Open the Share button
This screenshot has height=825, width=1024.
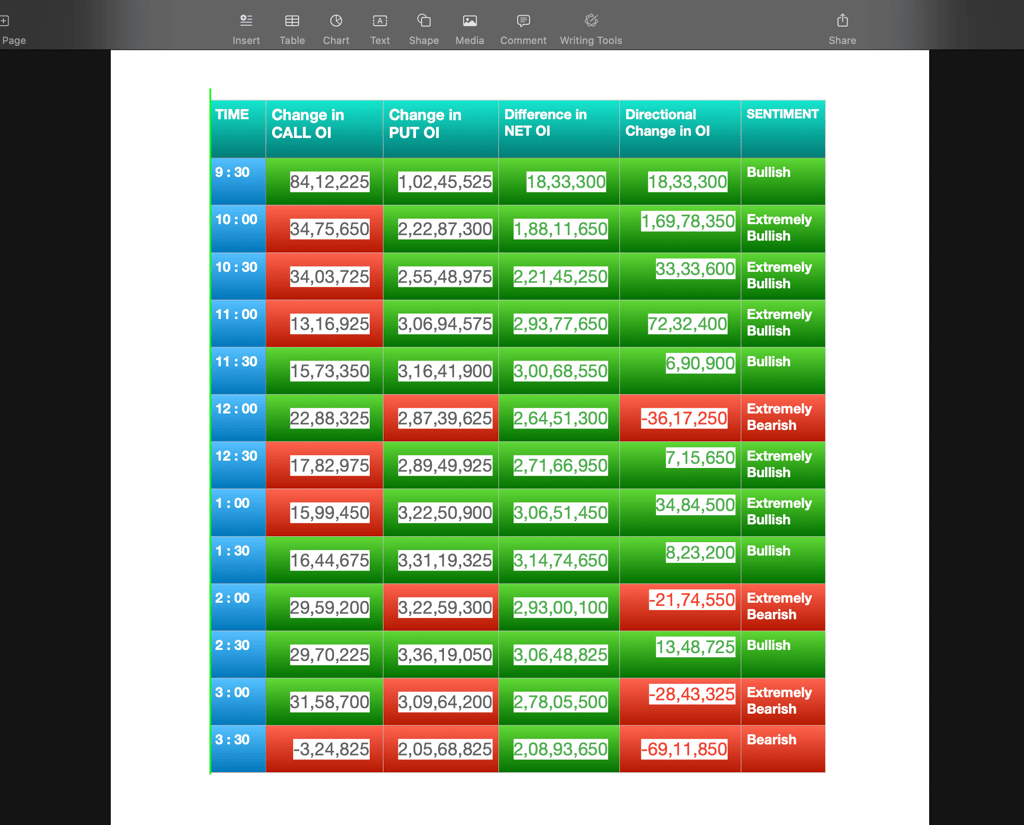coord(842,29)
